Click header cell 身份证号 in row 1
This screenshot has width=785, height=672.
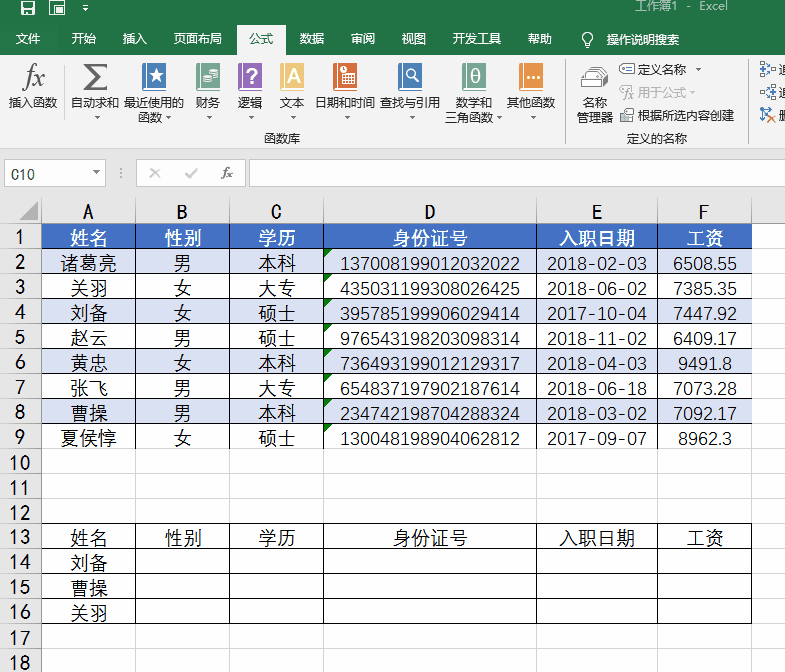(x=430, y=237)
